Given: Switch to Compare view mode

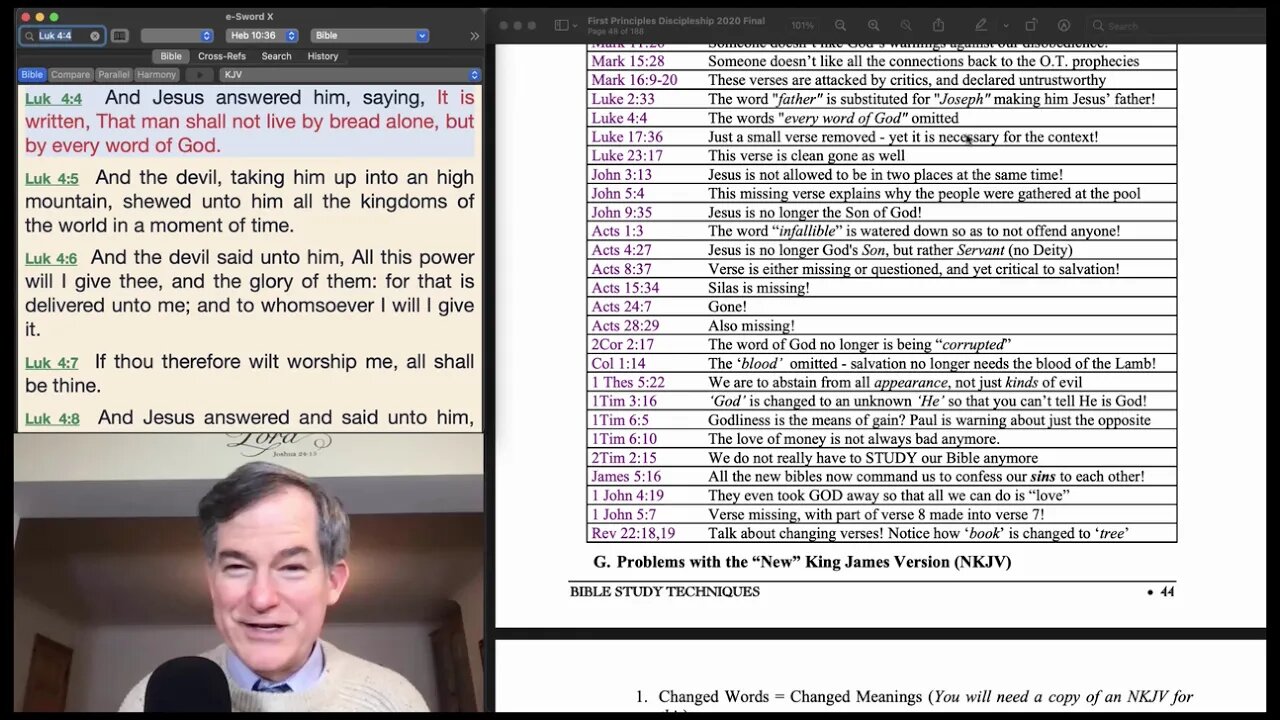Looking at the screenshot, I should tap(70, 75).
